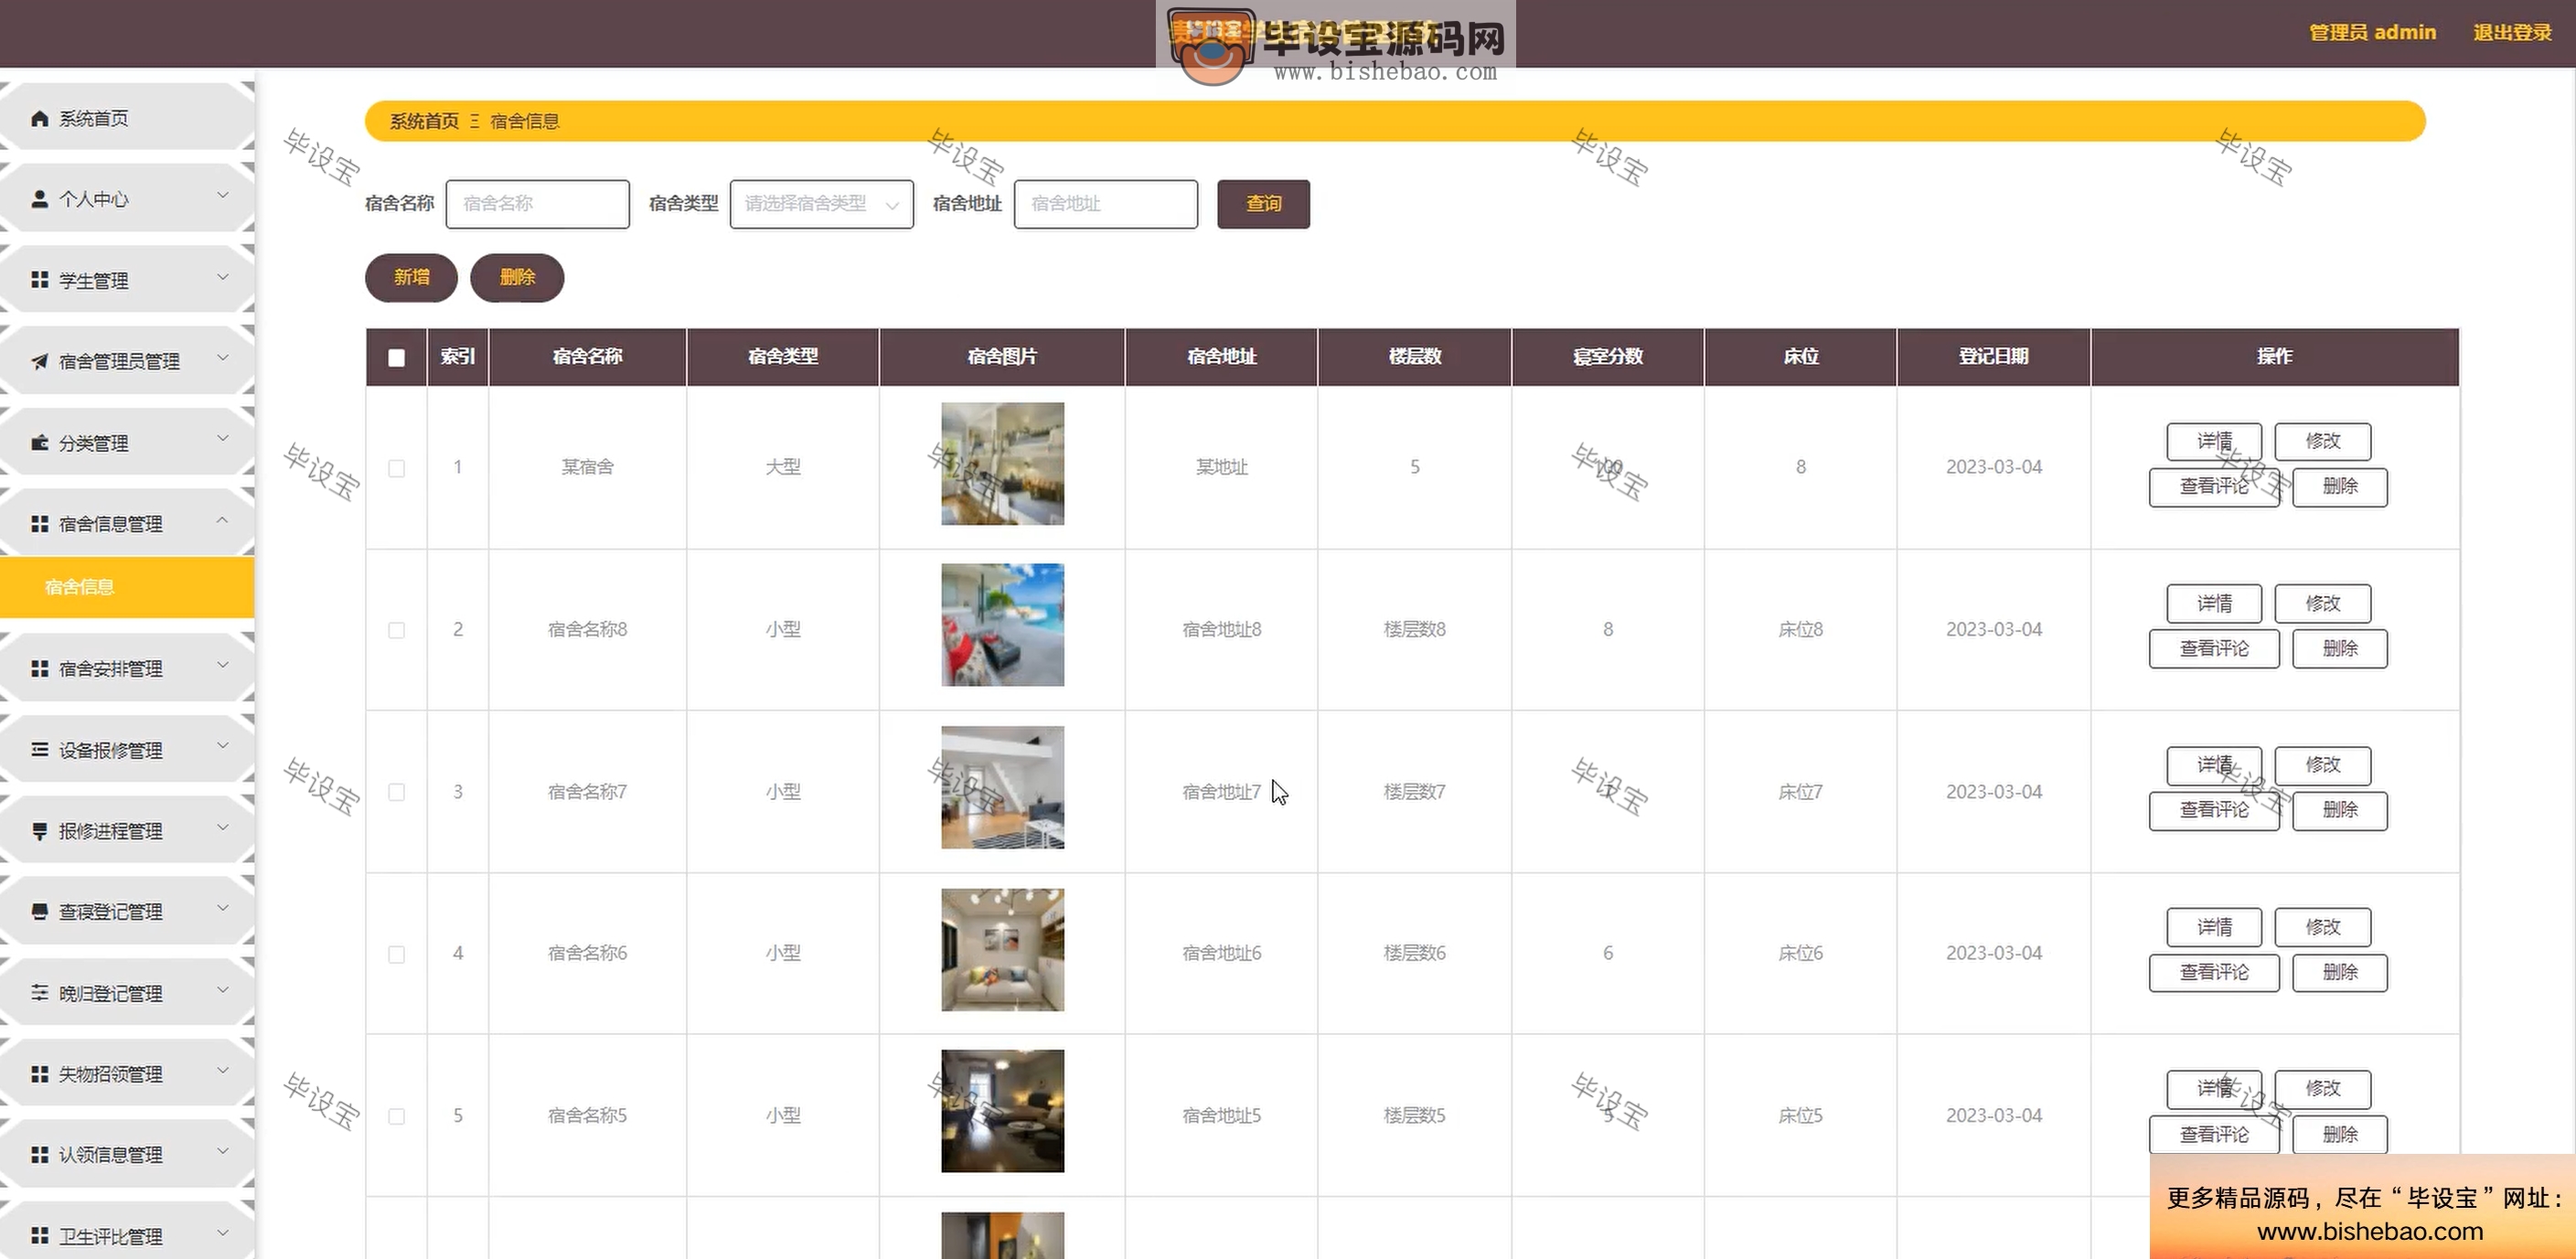
Task: Click the 寝室分数 column header
Action: point(1607,357)
